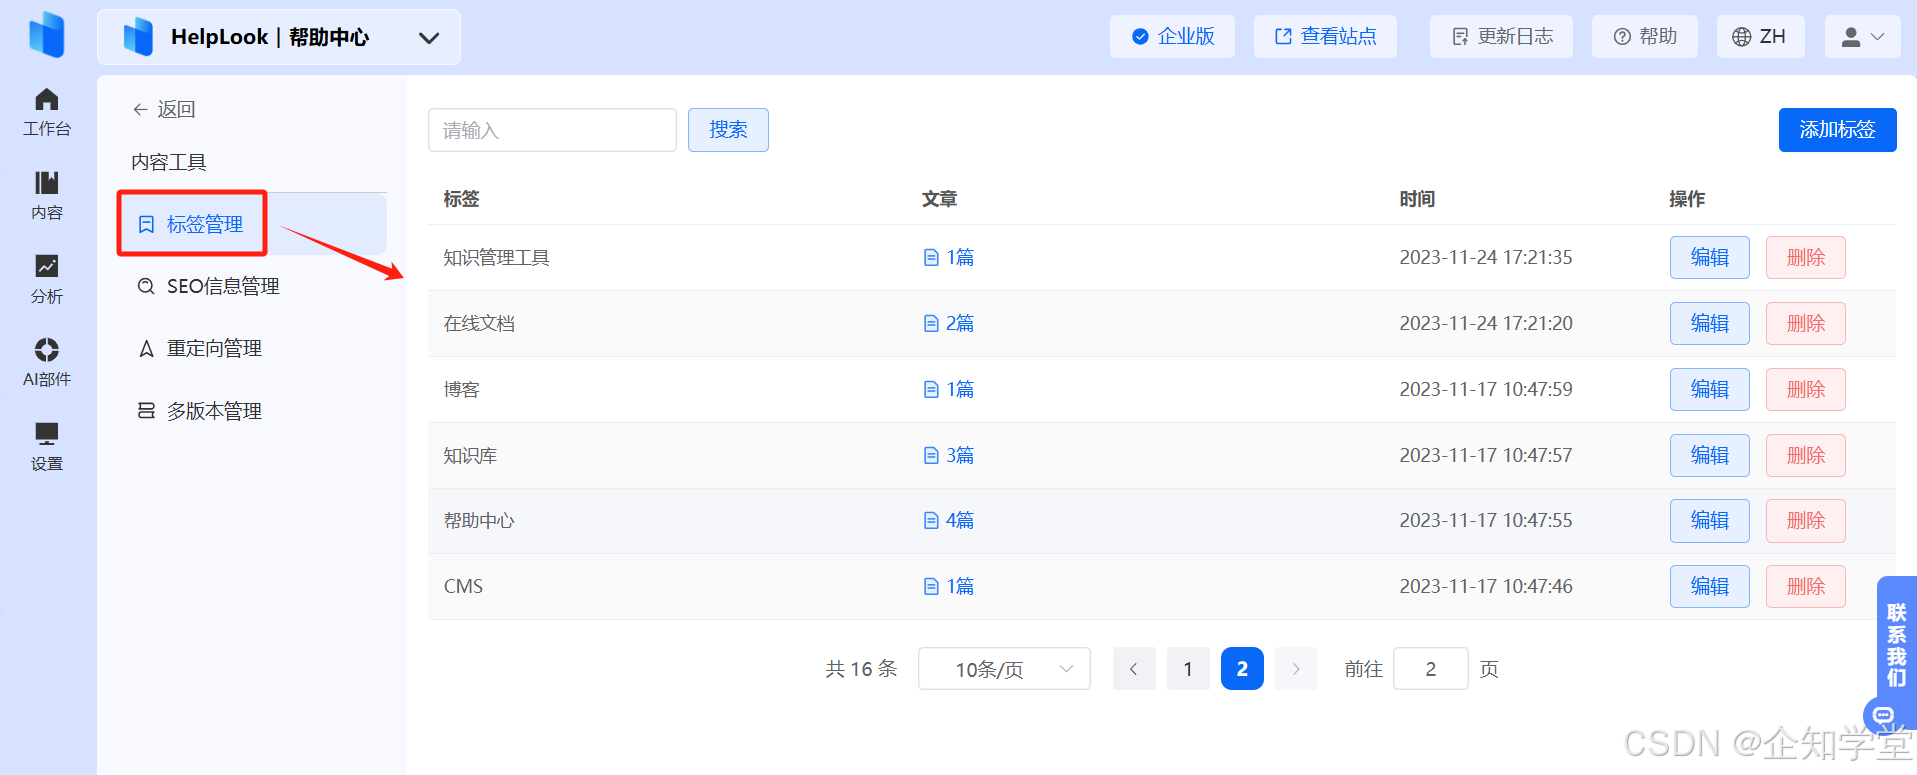Open 更新日志 changelog
Screen dimensions: 1917x775
1501,37
